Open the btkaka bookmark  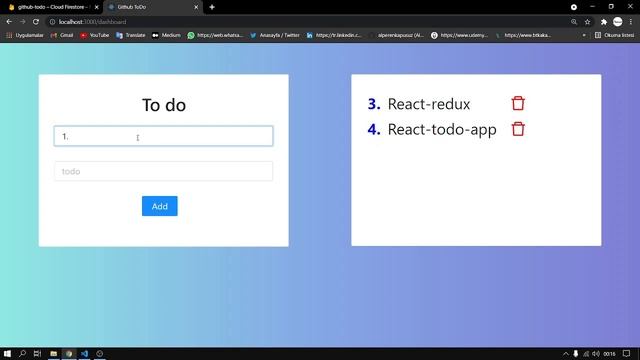(x=523, y=35)
